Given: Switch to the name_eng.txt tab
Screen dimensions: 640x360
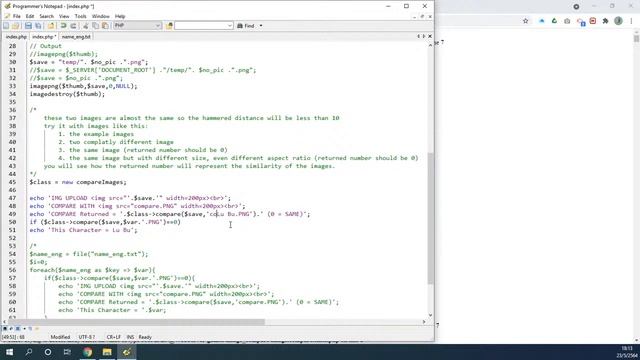Looking at the screenshot, I should tap(76, 37).
